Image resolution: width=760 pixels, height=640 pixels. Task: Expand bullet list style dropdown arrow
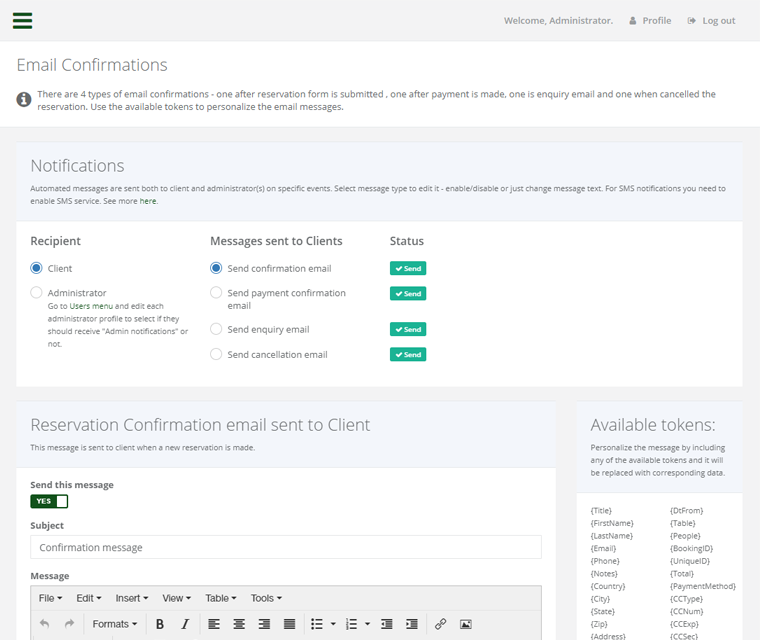click(333, 624)
